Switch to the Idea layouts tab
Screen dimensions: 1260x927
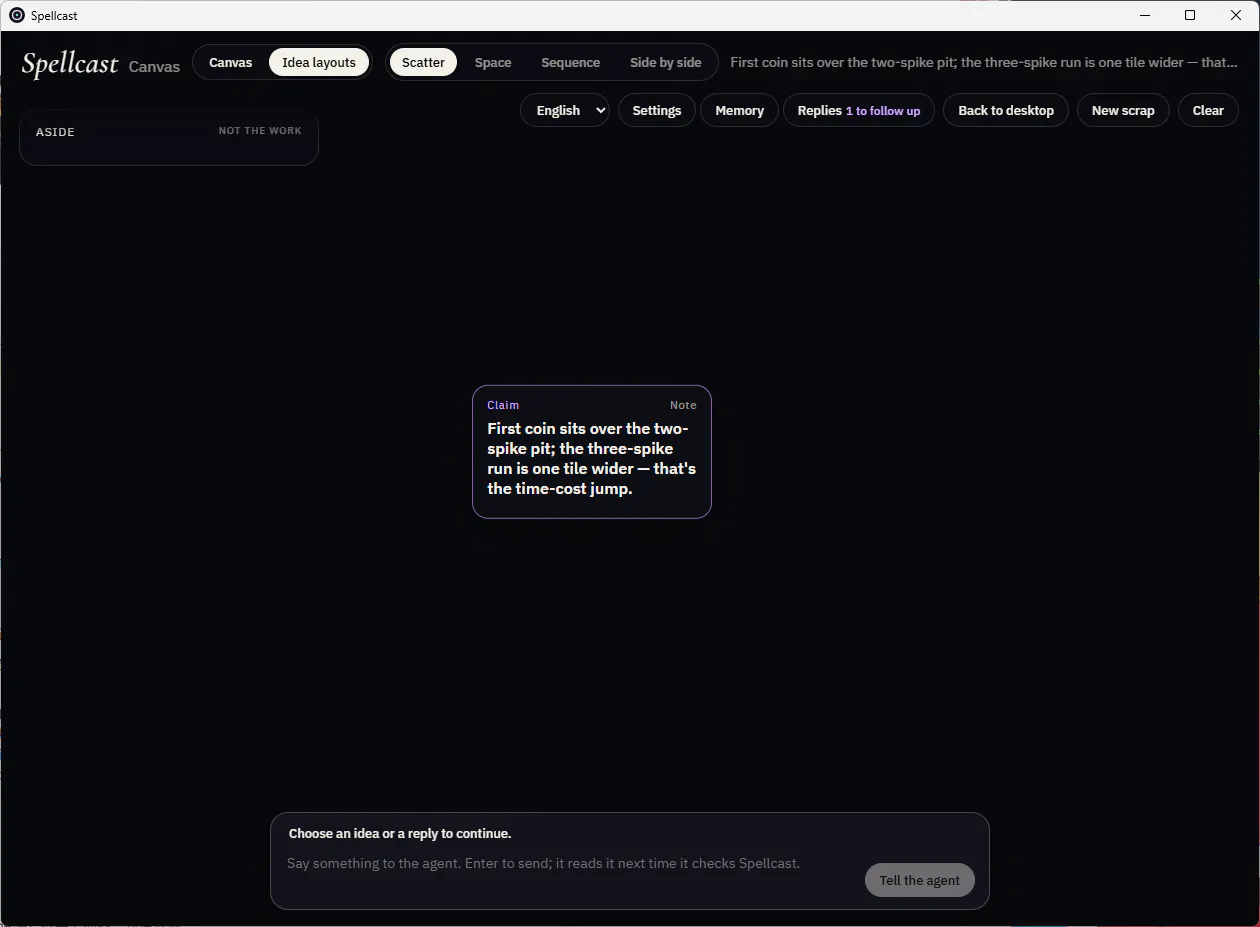(x=319, y=62)
